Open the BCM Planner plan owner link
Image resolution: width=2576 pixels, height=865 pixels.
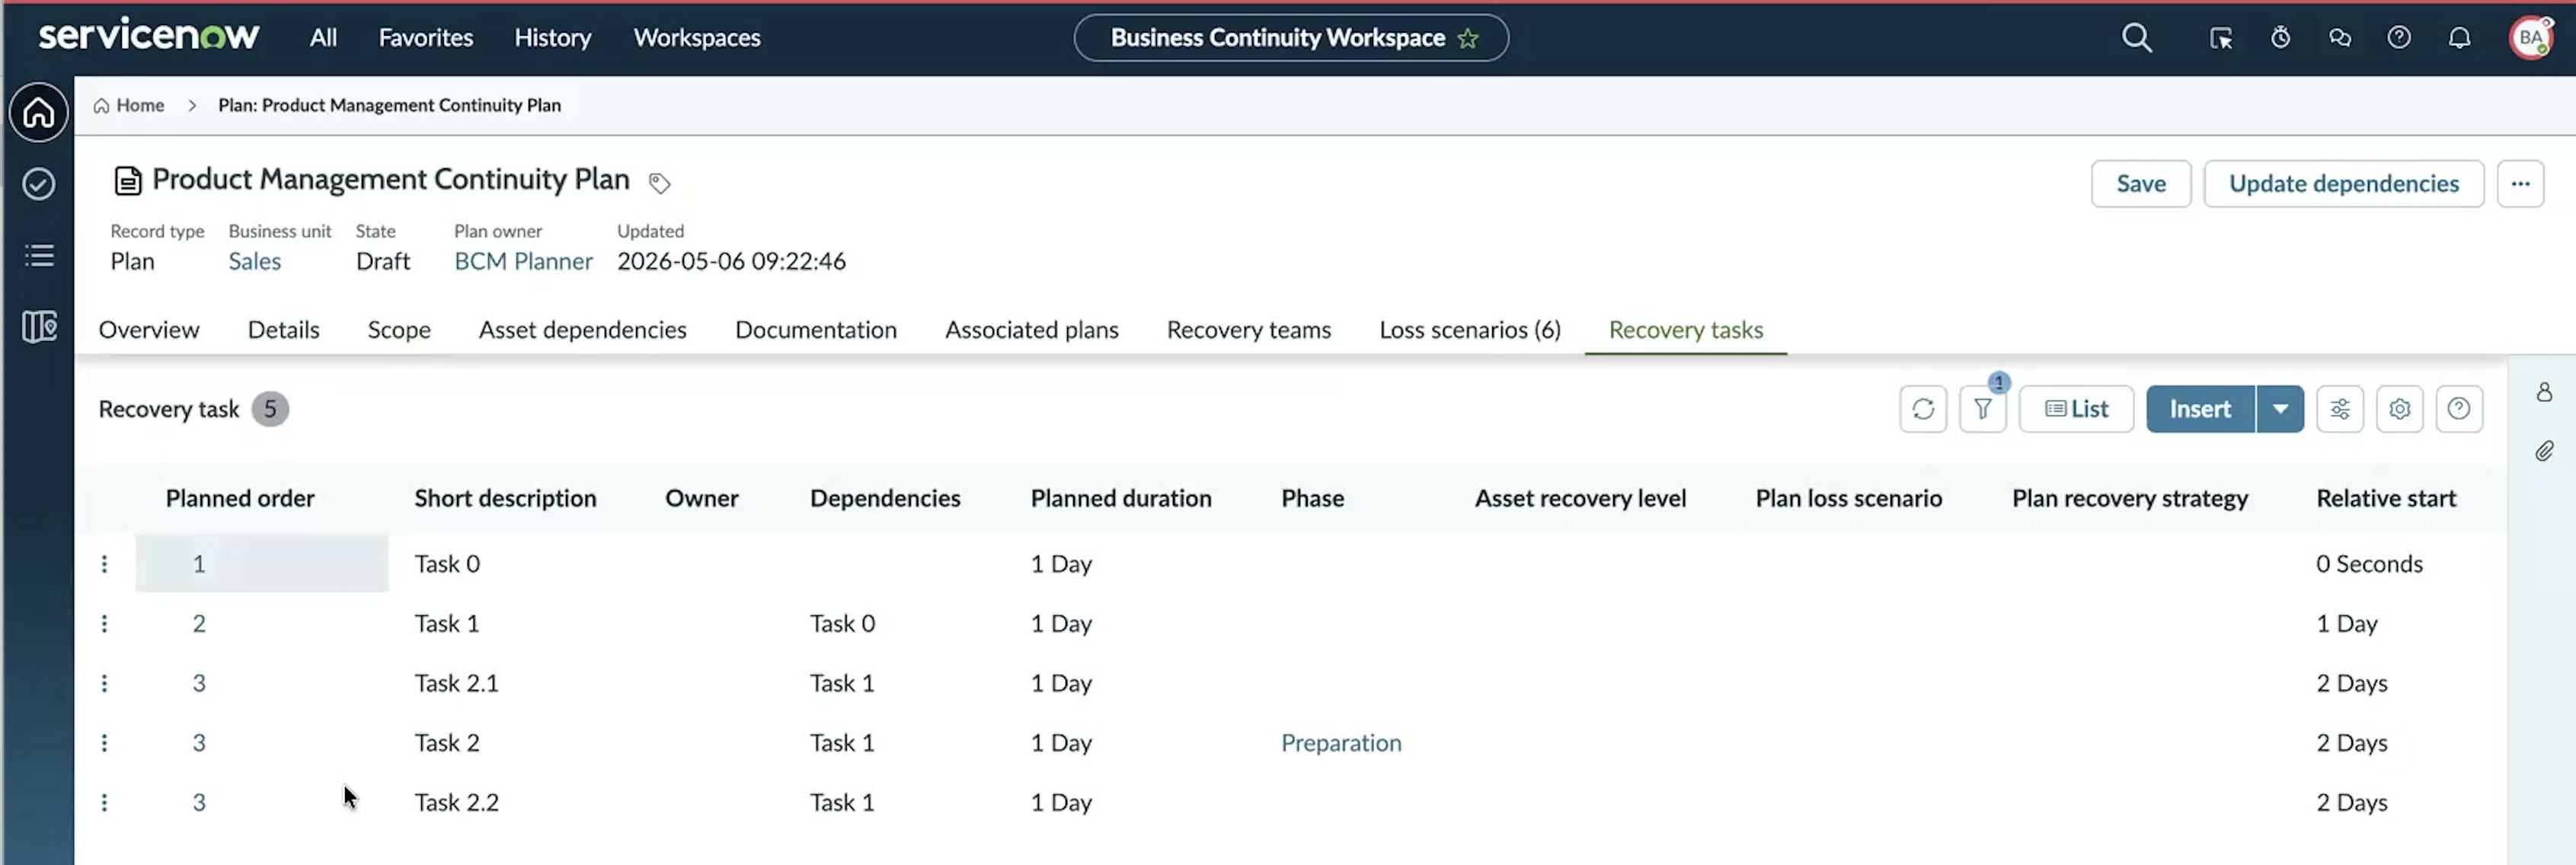click(x=523, y=262)
